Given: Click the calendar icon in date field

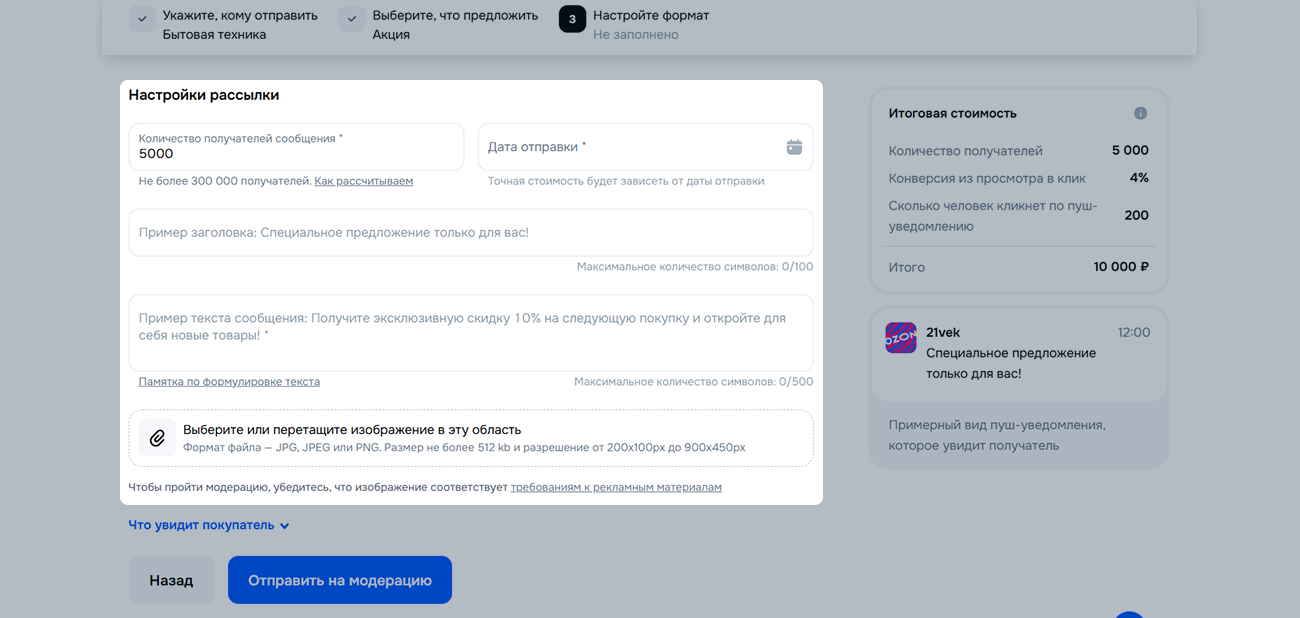Looking at the screenshot, I should pyautogui.click(x=794, y=147).
